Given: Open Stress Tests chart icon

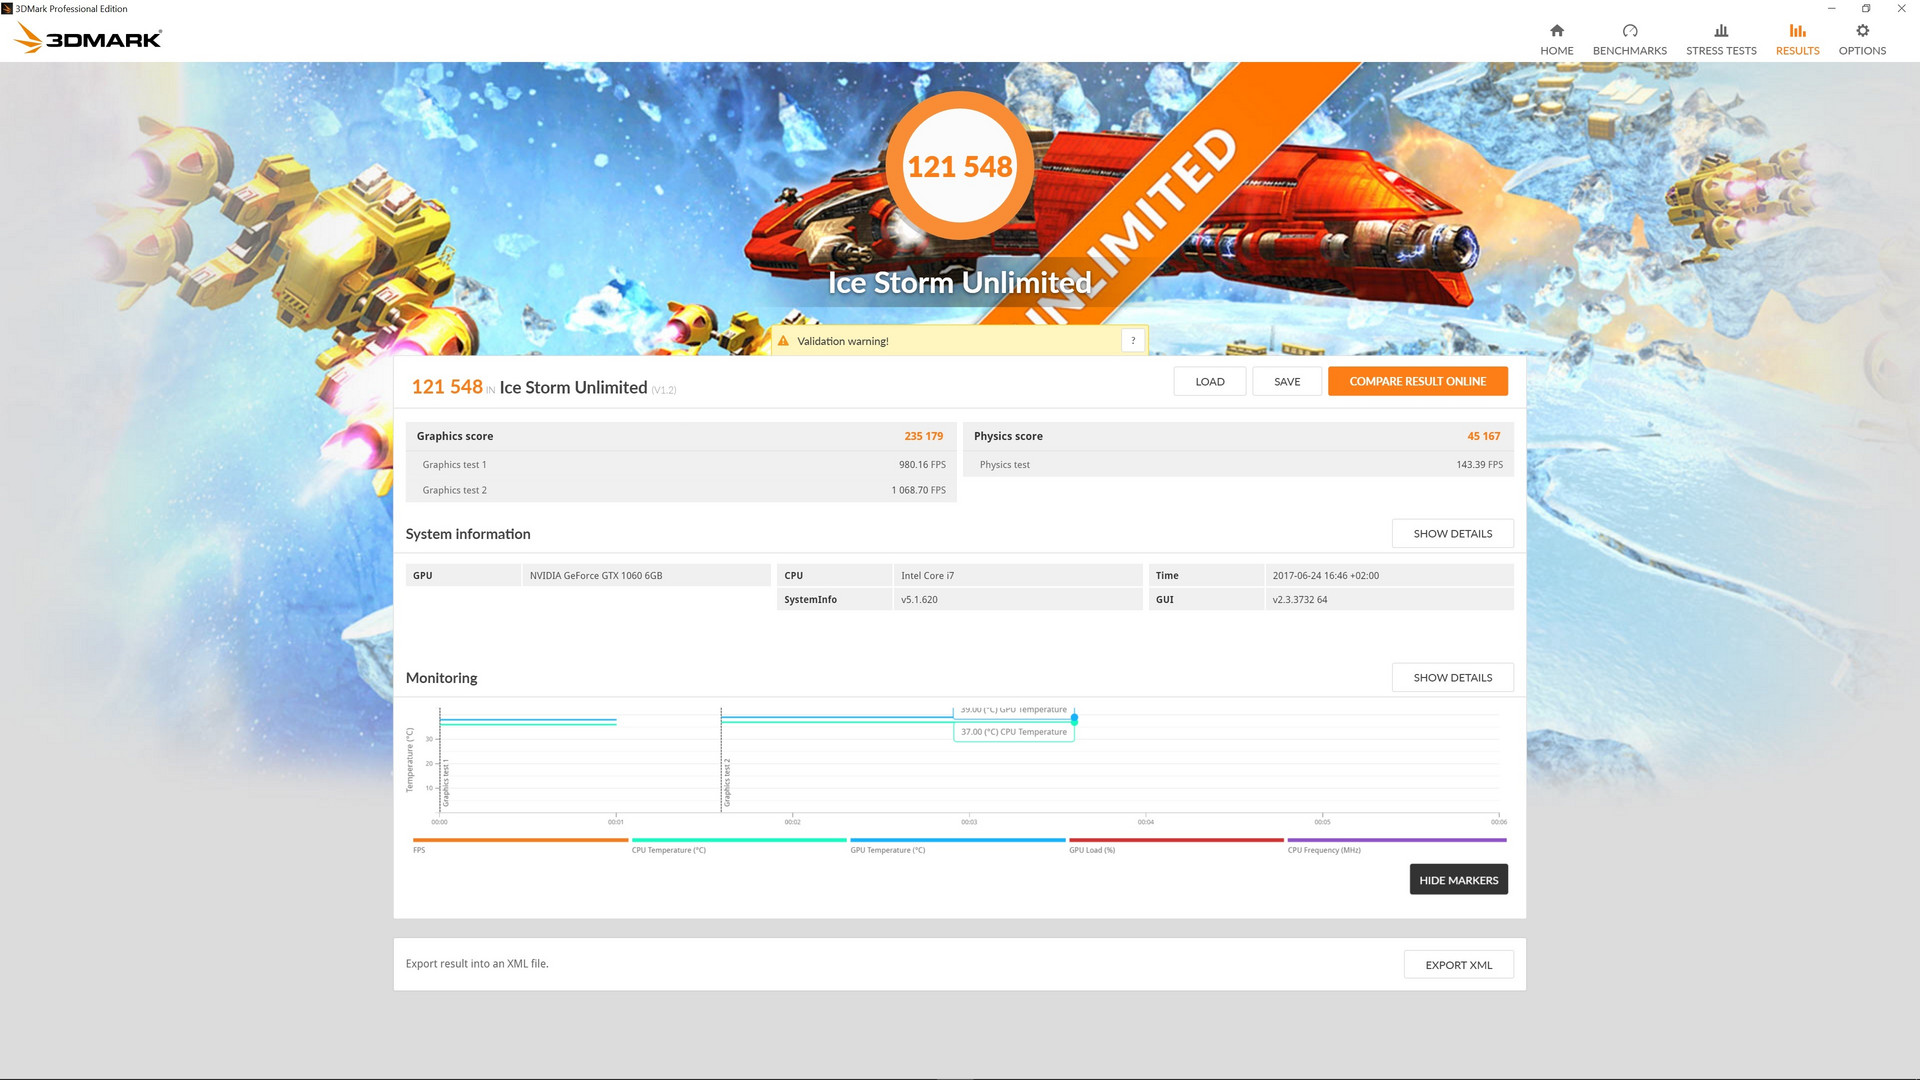Looking at the screenshot, I should pyautogui.click(x=1720, y=31).
